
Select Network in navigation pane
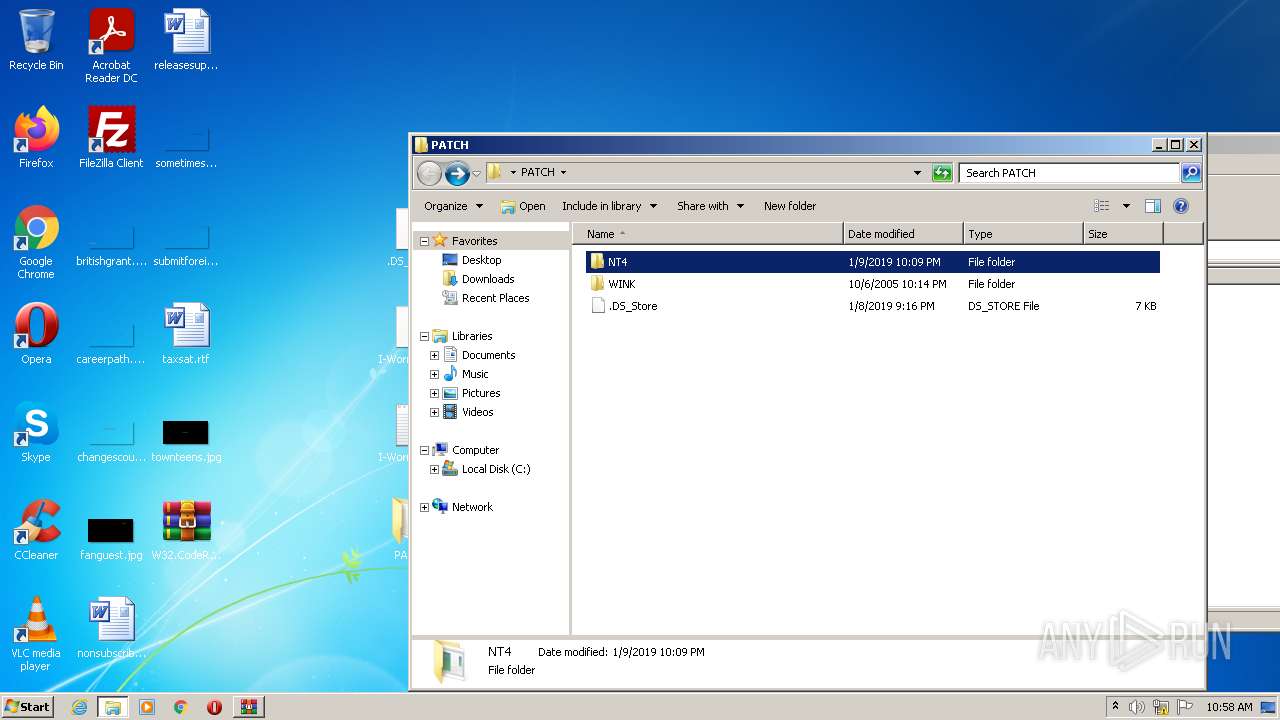pyautogui.click(x=472, y=507)
